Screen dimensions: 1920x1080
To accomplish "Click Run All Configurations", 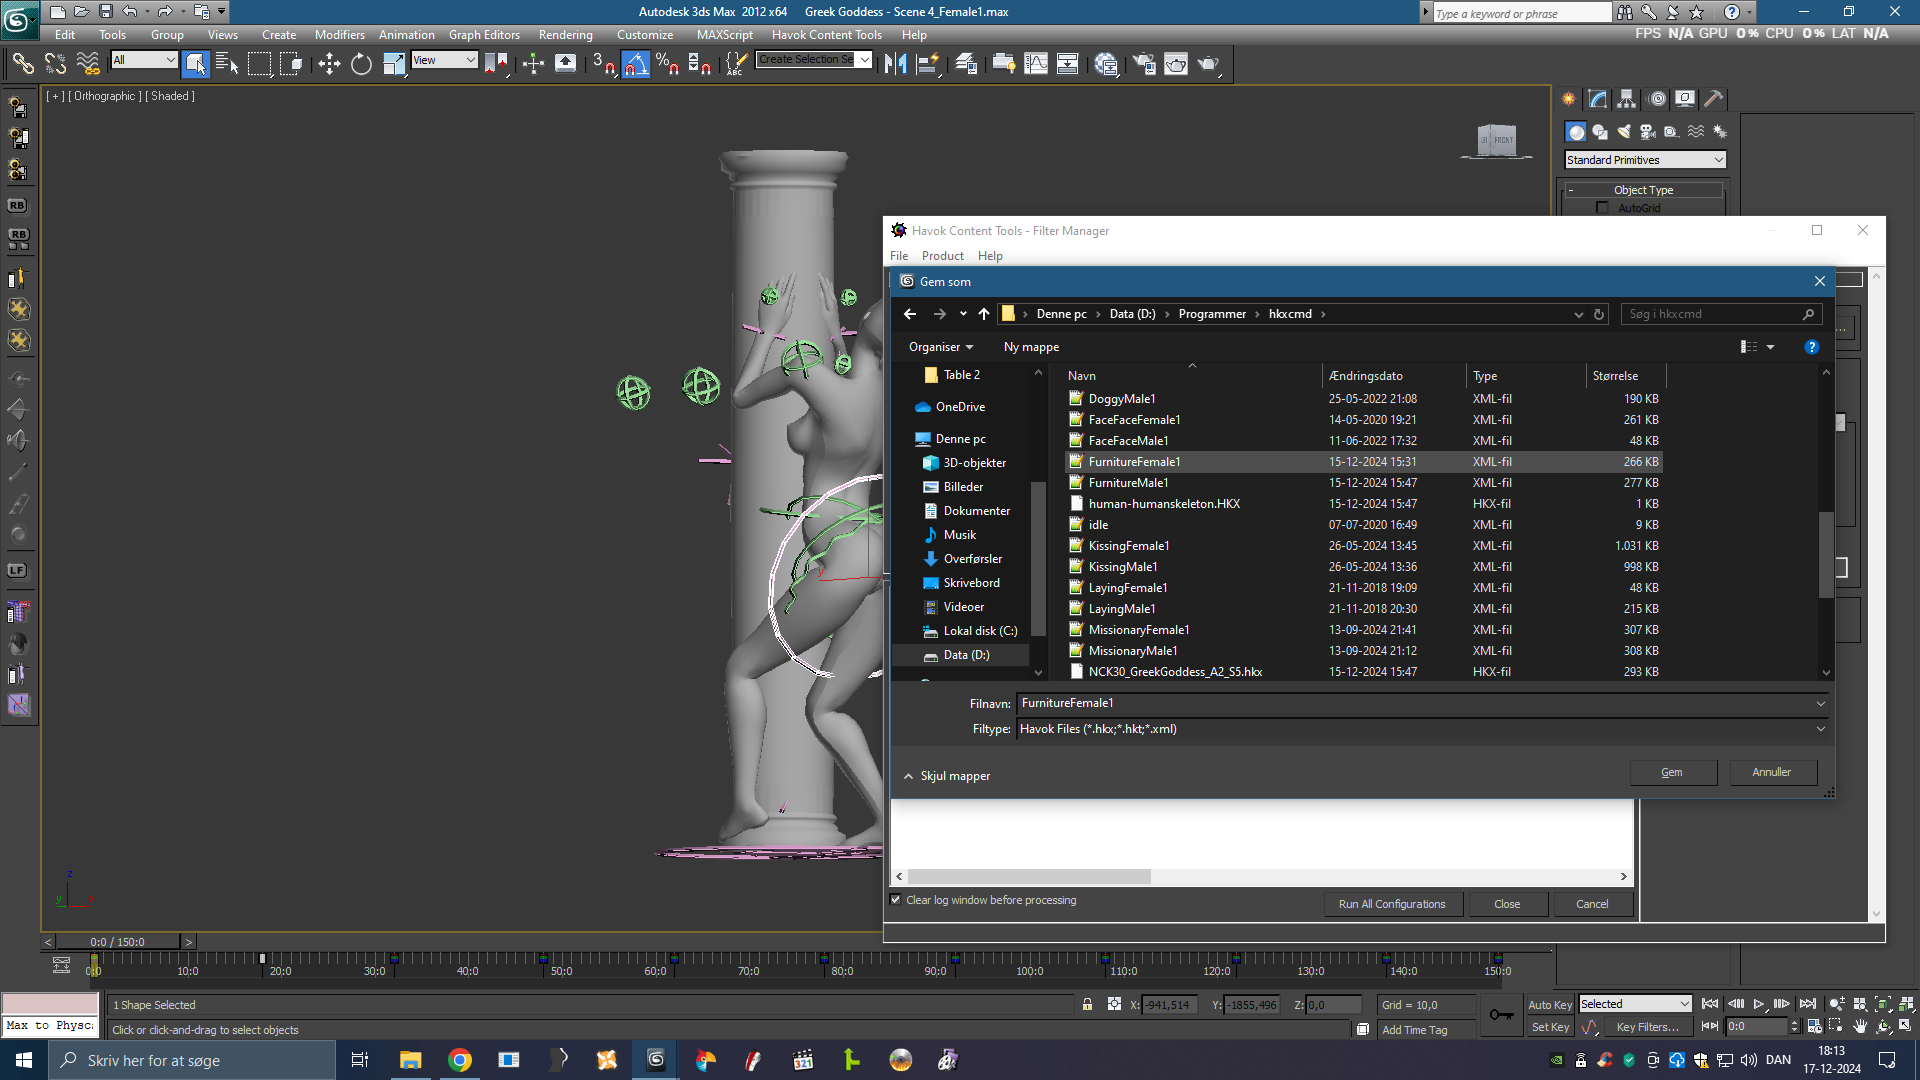I will [1392, 904].
